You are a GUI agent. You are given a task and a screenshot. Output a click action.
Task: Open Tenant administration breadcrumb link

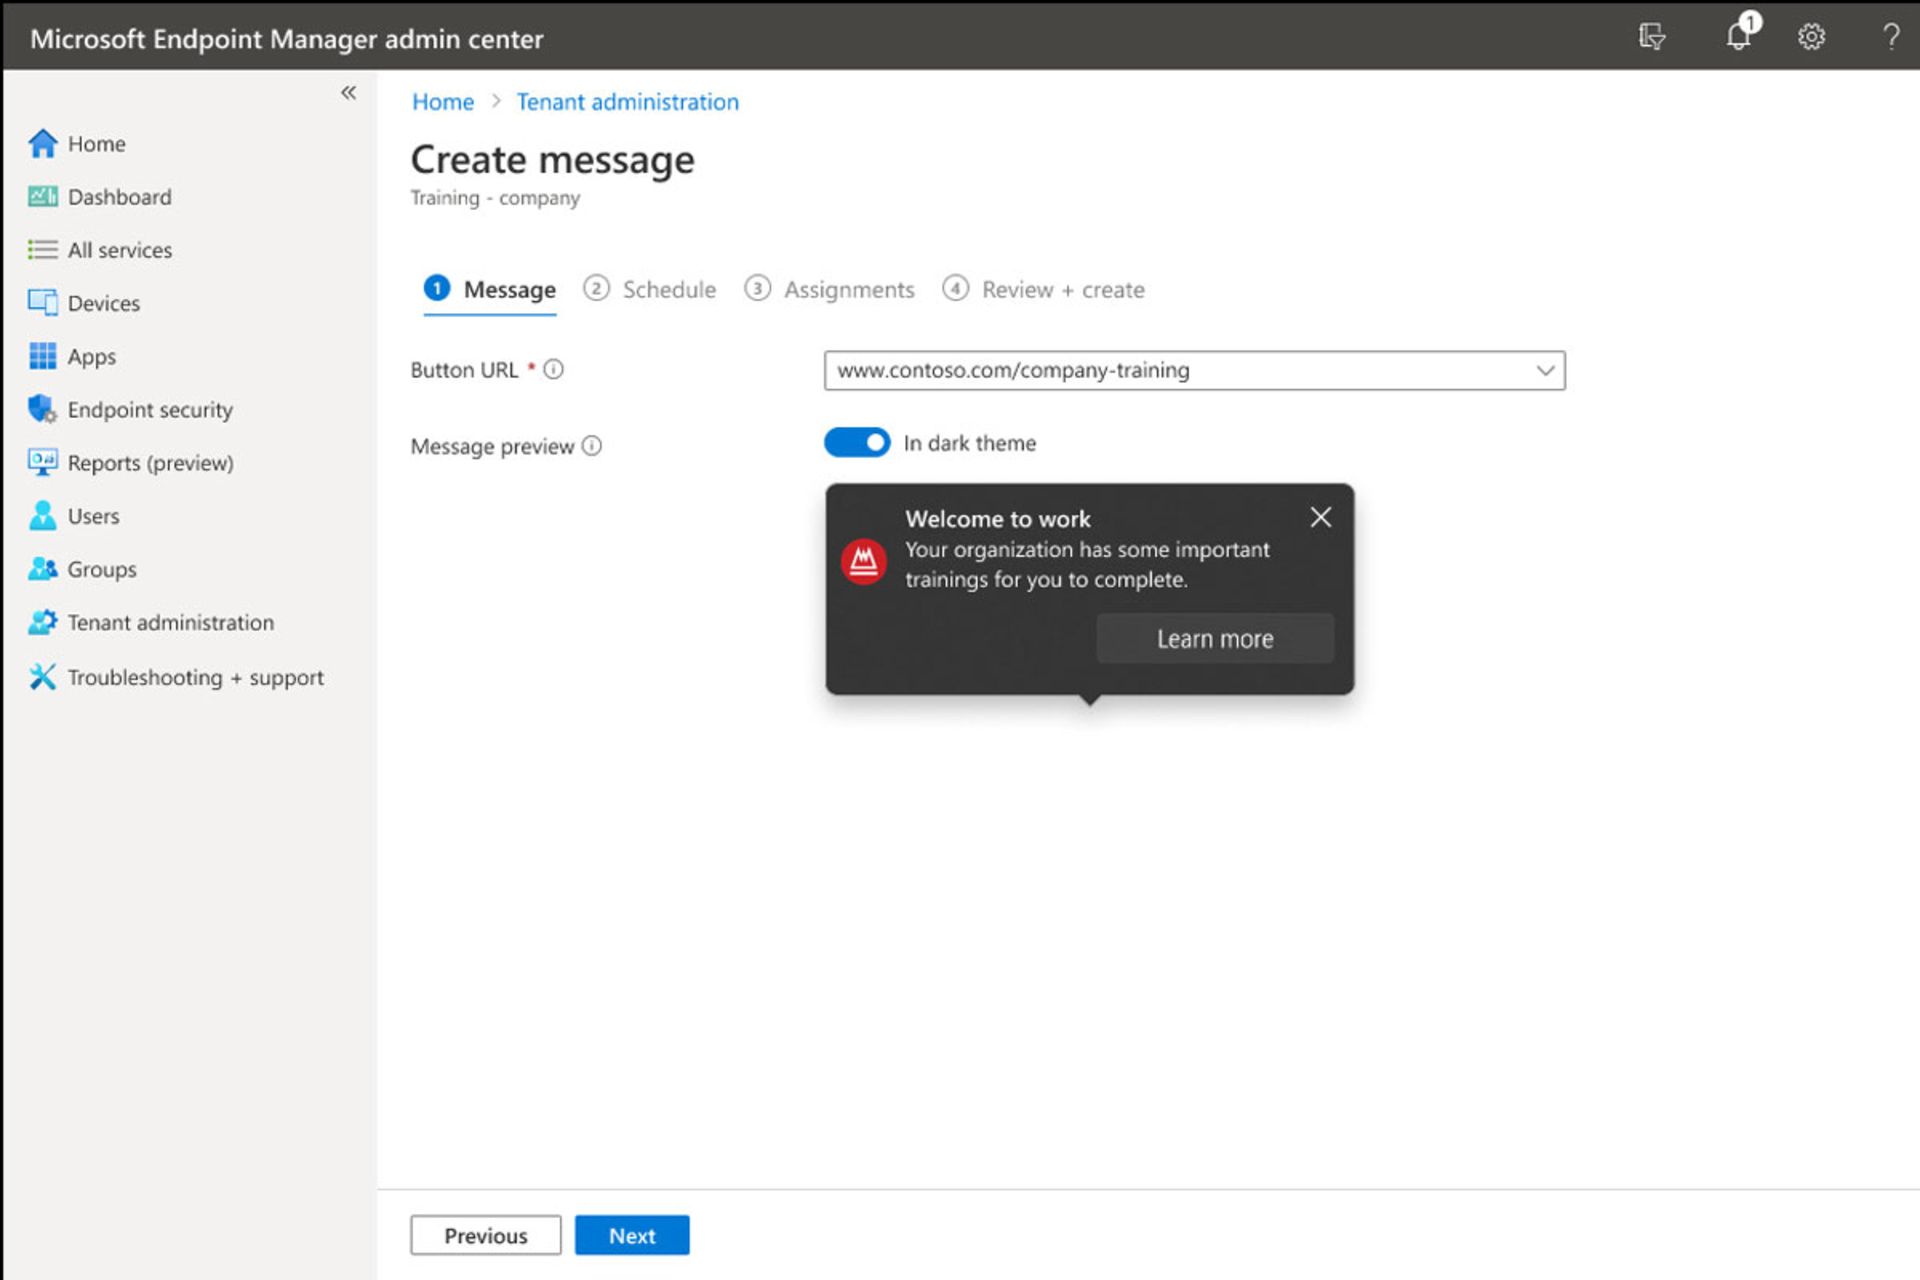pos(627,102)
